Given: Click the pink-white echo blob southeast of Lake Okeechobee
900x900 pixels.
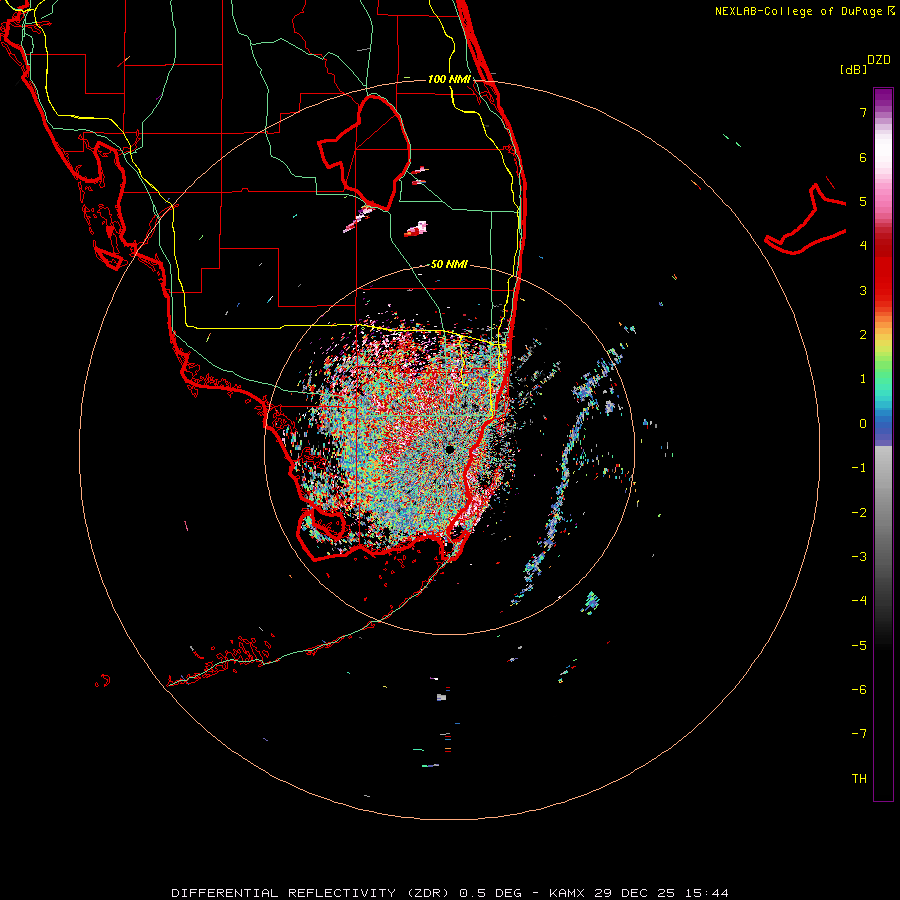Looking at the screenshot, I should [x=417, y=229].
